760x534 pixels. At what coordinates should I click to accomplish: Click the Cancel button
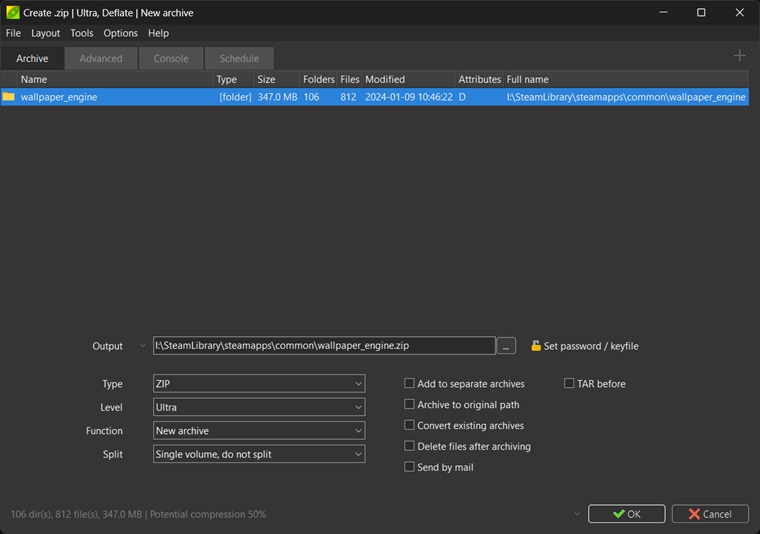[710, 514]
